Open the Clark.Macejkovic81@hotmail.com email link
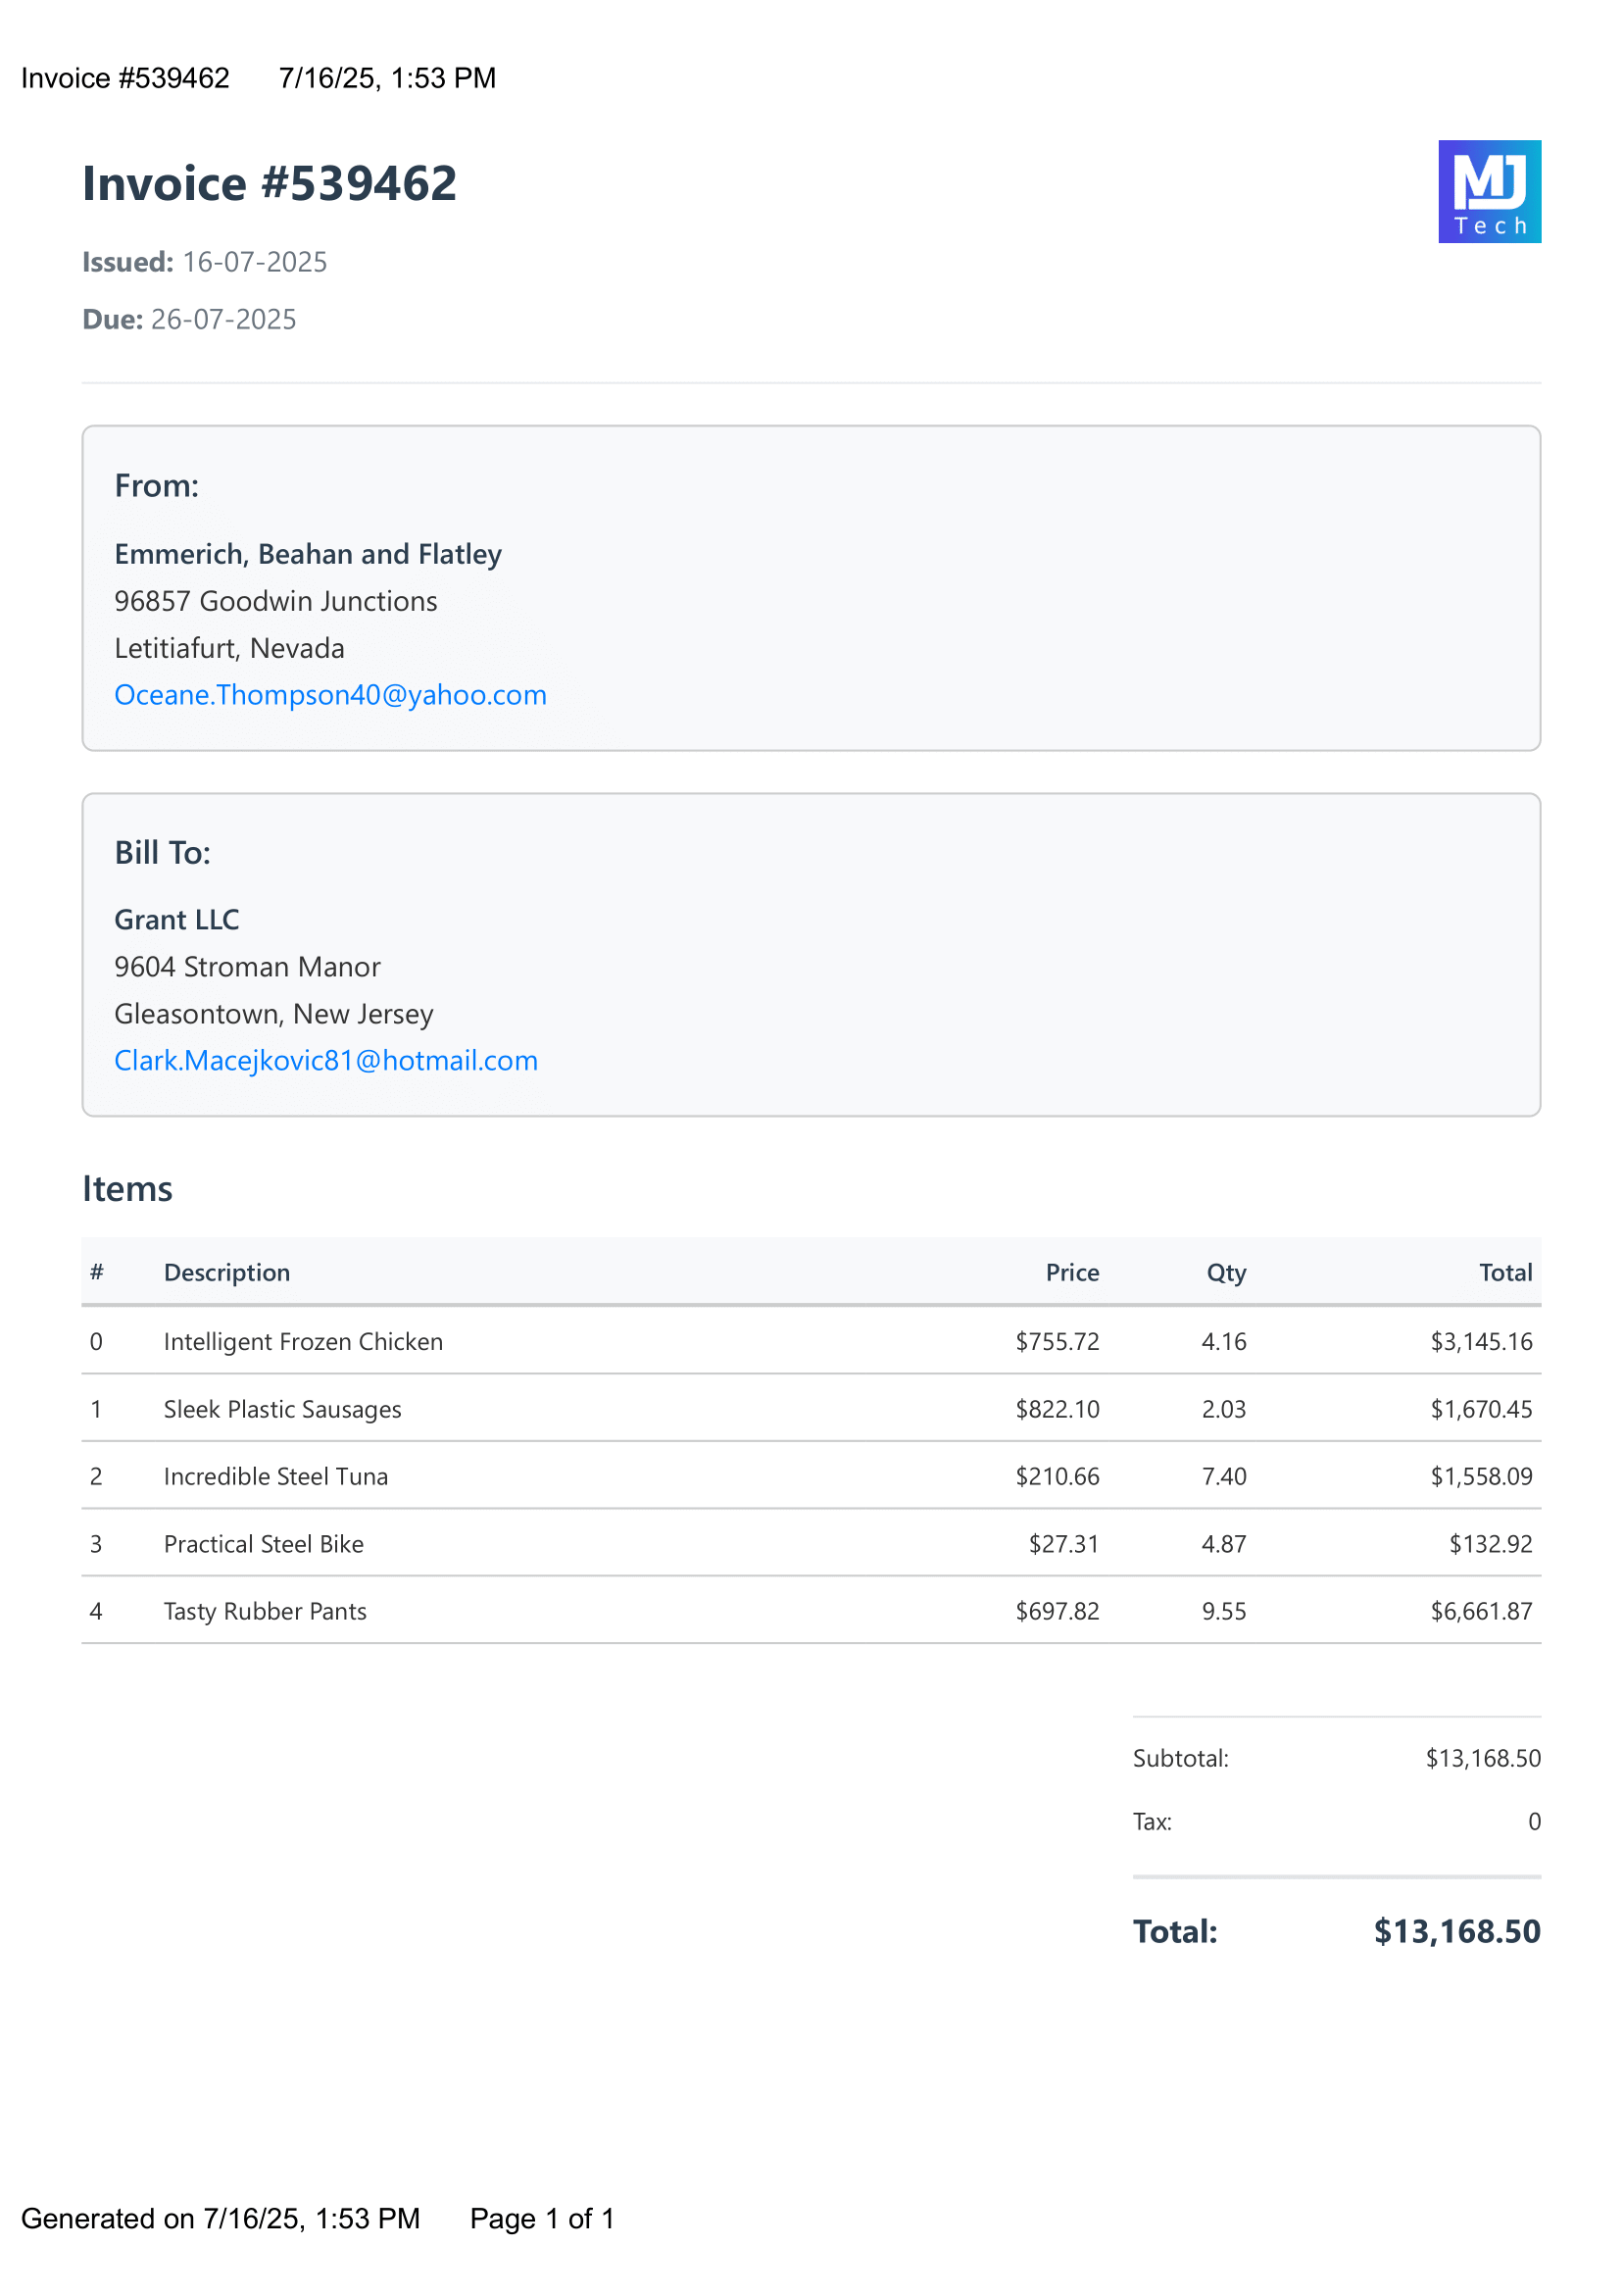 pos(326,1060)
